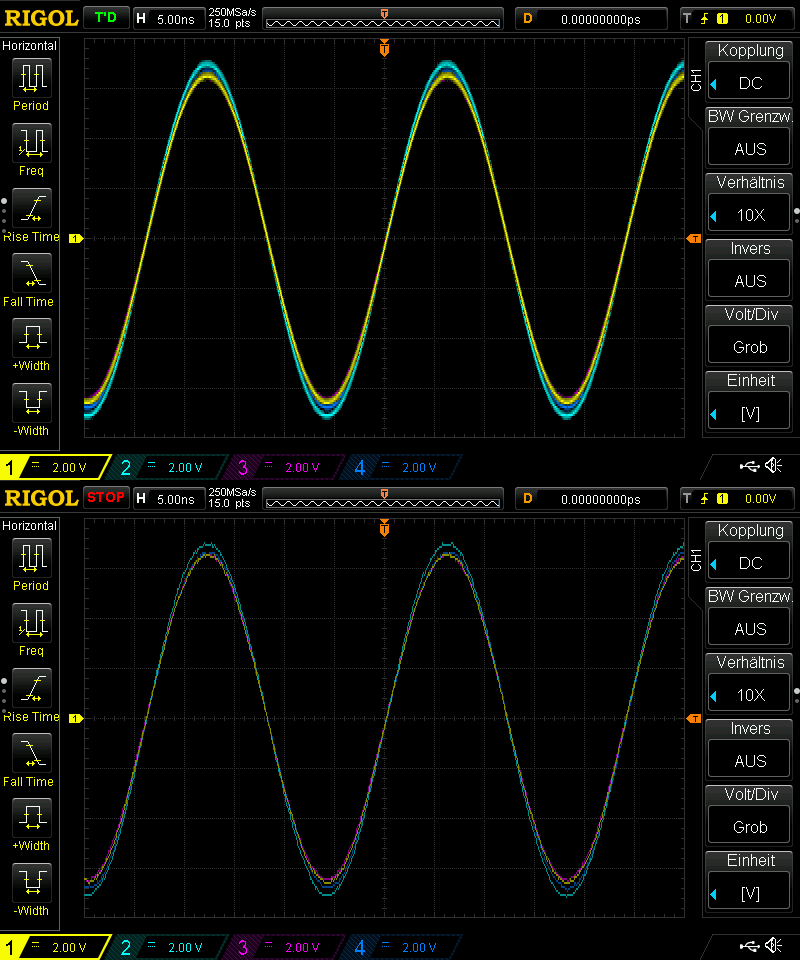Click D delay 0.00000000ps field in bottom screen
The width and height of the screenshot is (800, 960).
click(591, 499)
